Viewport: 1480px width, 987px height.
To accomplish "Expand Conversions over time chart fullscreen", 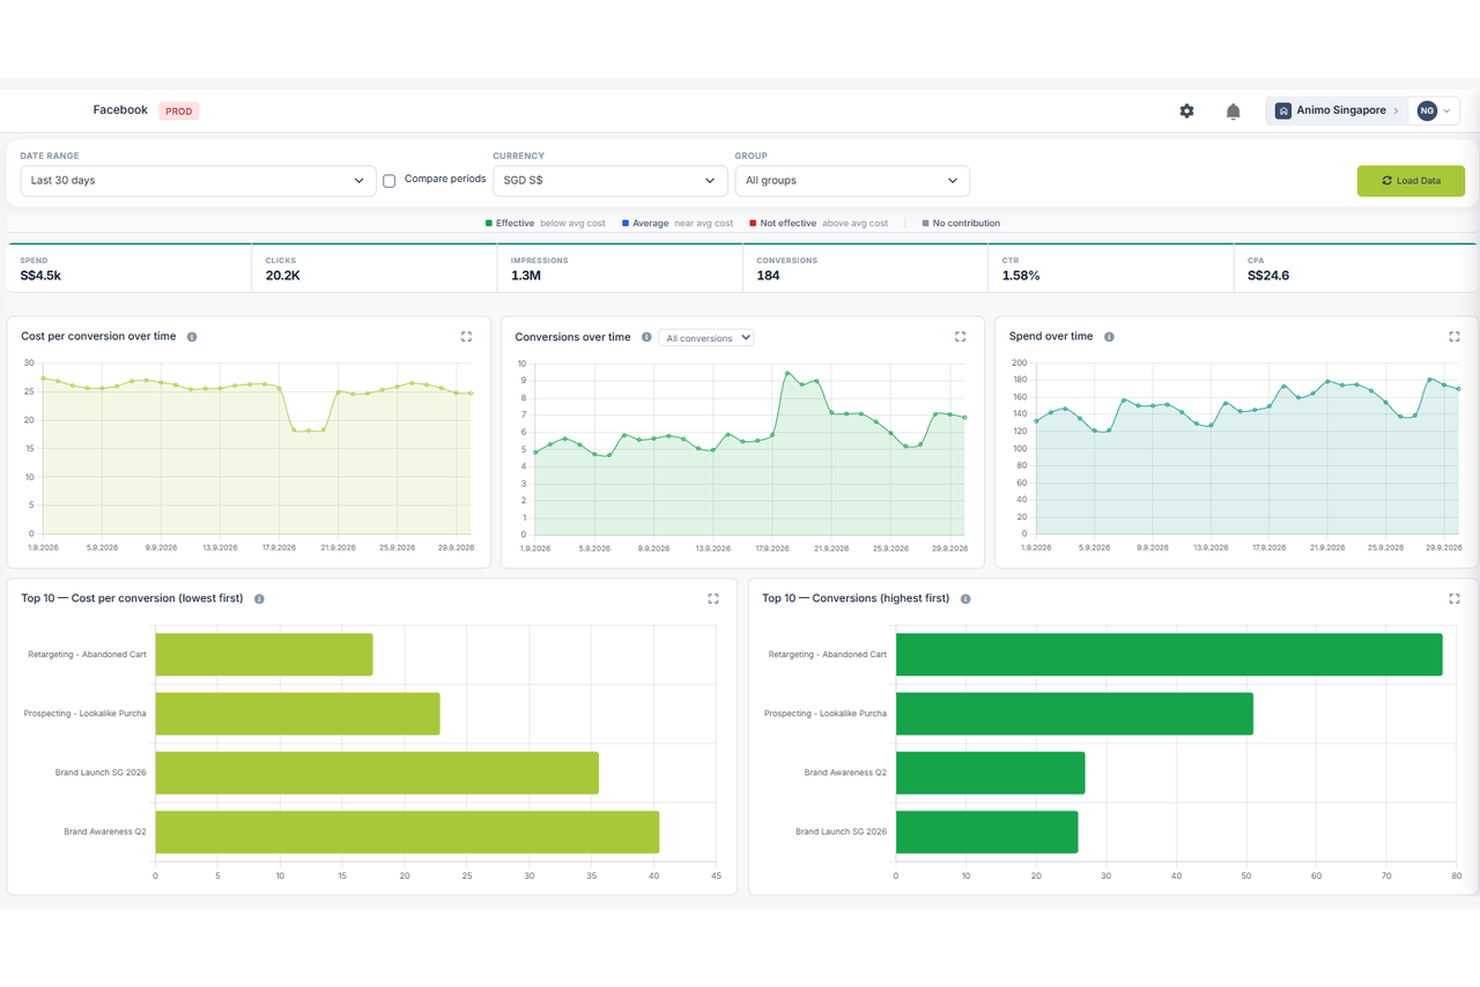I will click(960, 337).
